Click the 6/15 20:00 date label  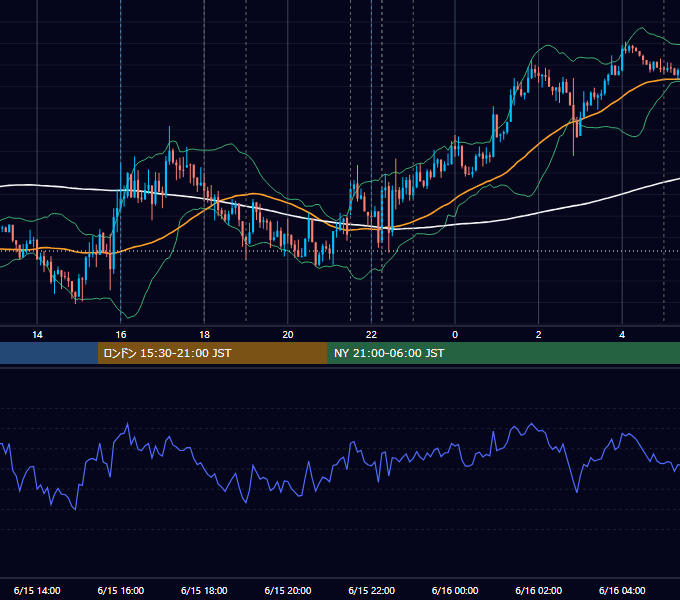(x=288, y=590)
